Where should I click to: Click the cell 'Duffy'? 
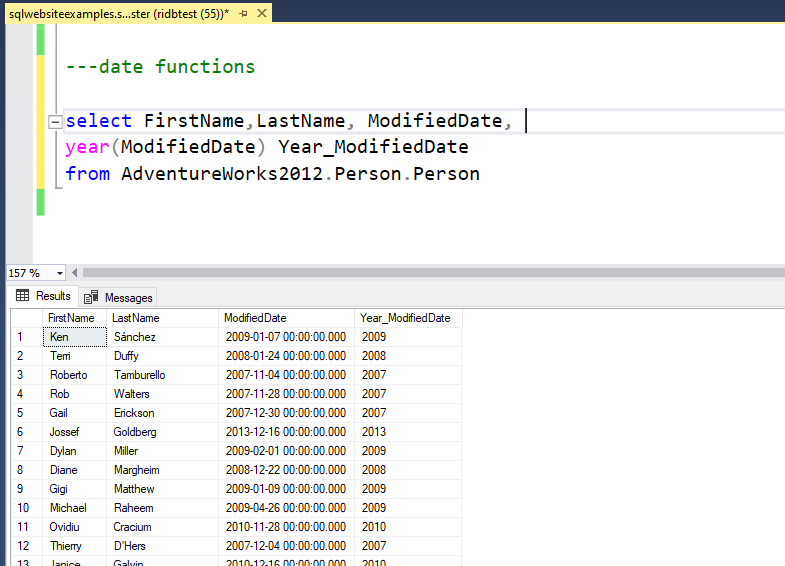(x=163, y=356)
